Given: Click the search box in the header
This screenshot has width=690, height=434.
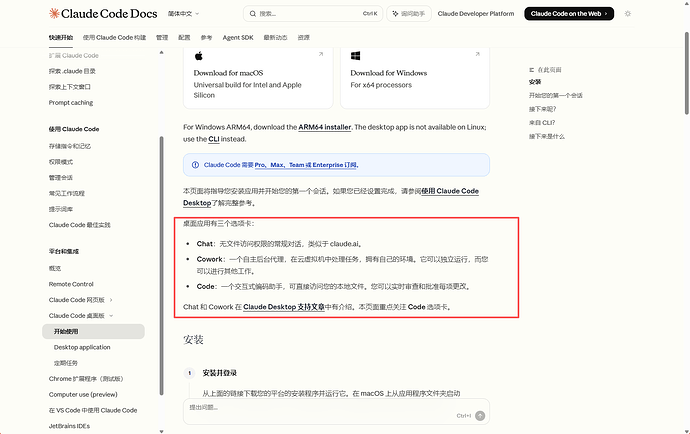Looking at the screenshot, I should coord(312,14).
